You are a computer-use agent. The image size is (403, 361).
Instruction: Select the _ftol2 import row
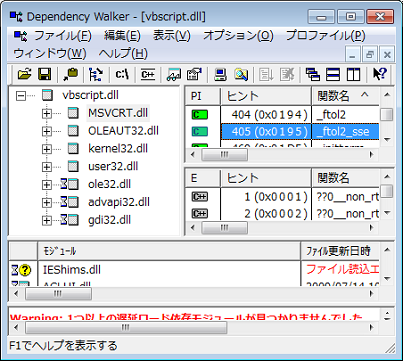click(x=282, y=115)
